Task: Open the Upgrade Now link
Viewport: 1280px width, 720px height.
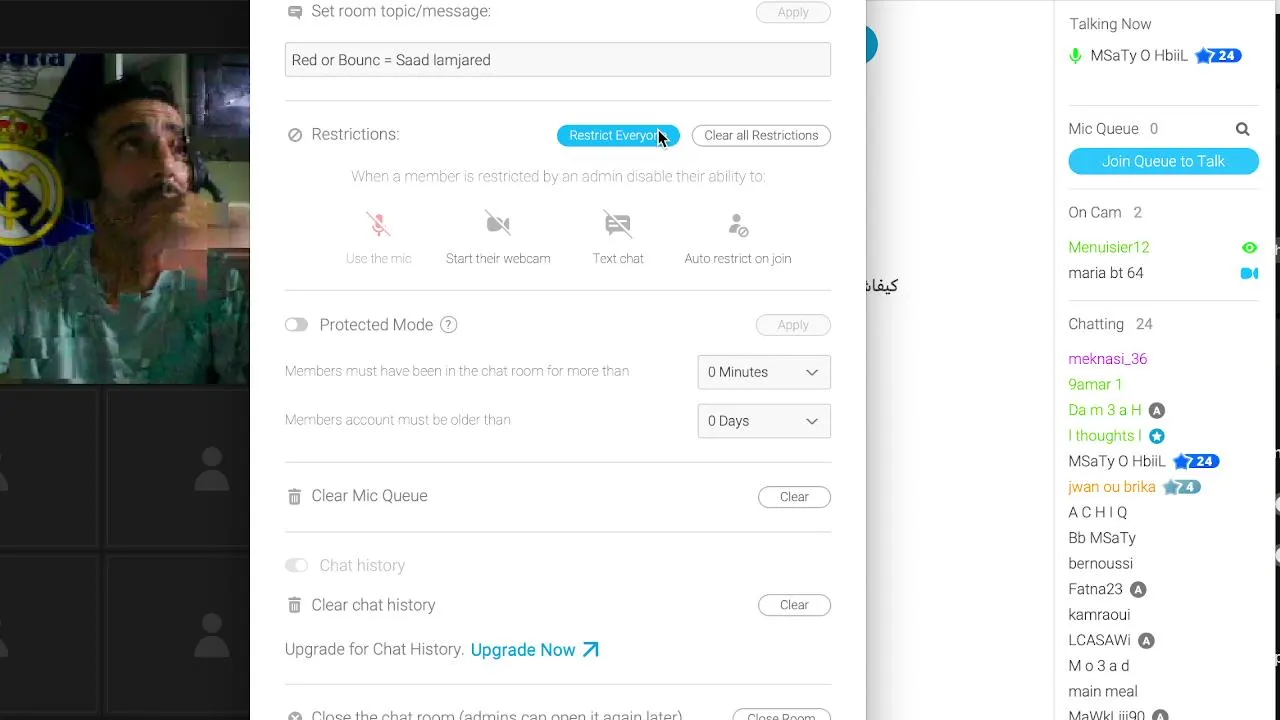Action: click(x=534, y=650)
